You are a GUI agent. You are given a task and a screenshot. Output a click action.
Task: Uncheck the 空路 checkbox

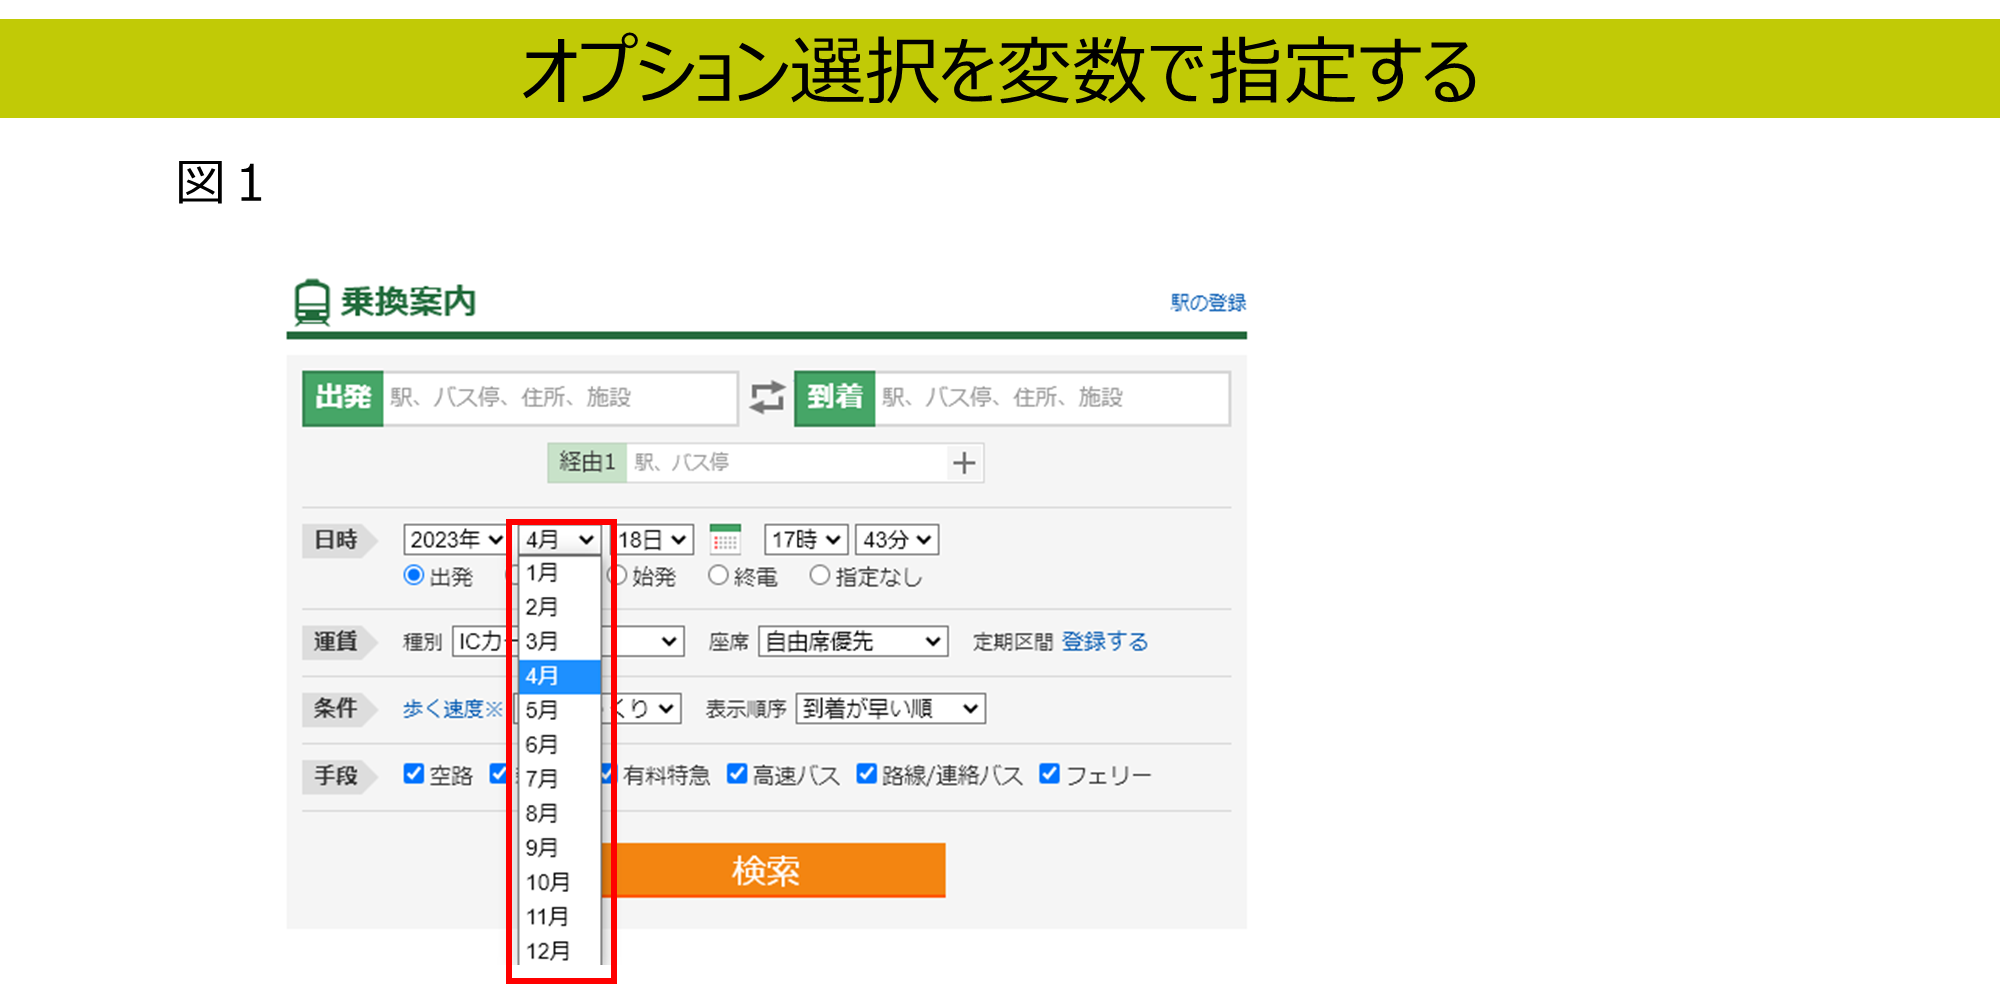click(414, 774)
